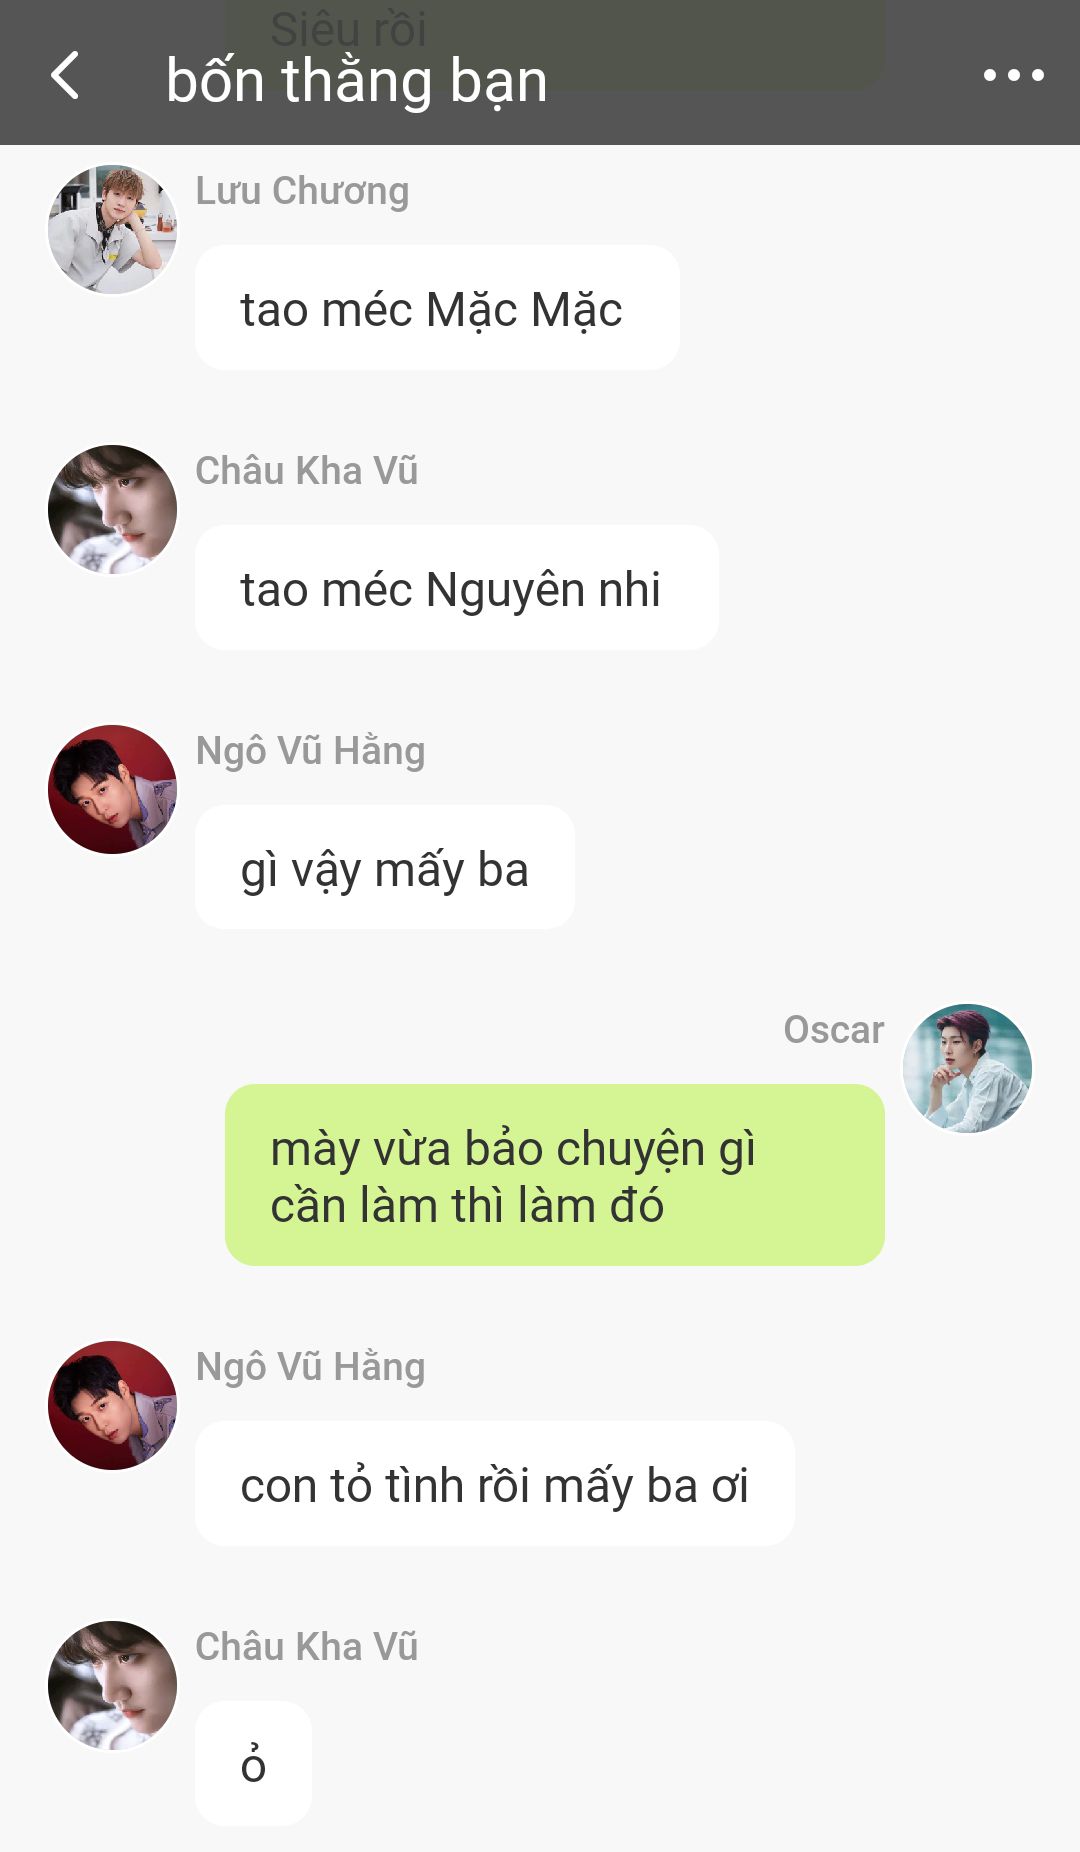Click the group title "bốn thằng bạn"

(x=357, y=81)
